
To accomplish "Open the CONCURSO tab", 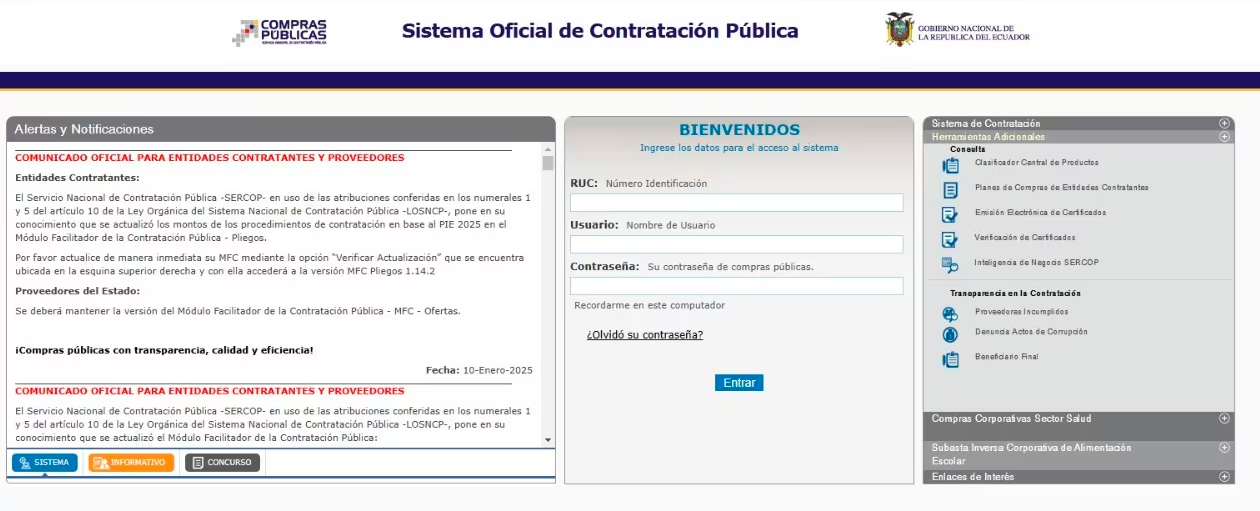I will tap(222, 463).
